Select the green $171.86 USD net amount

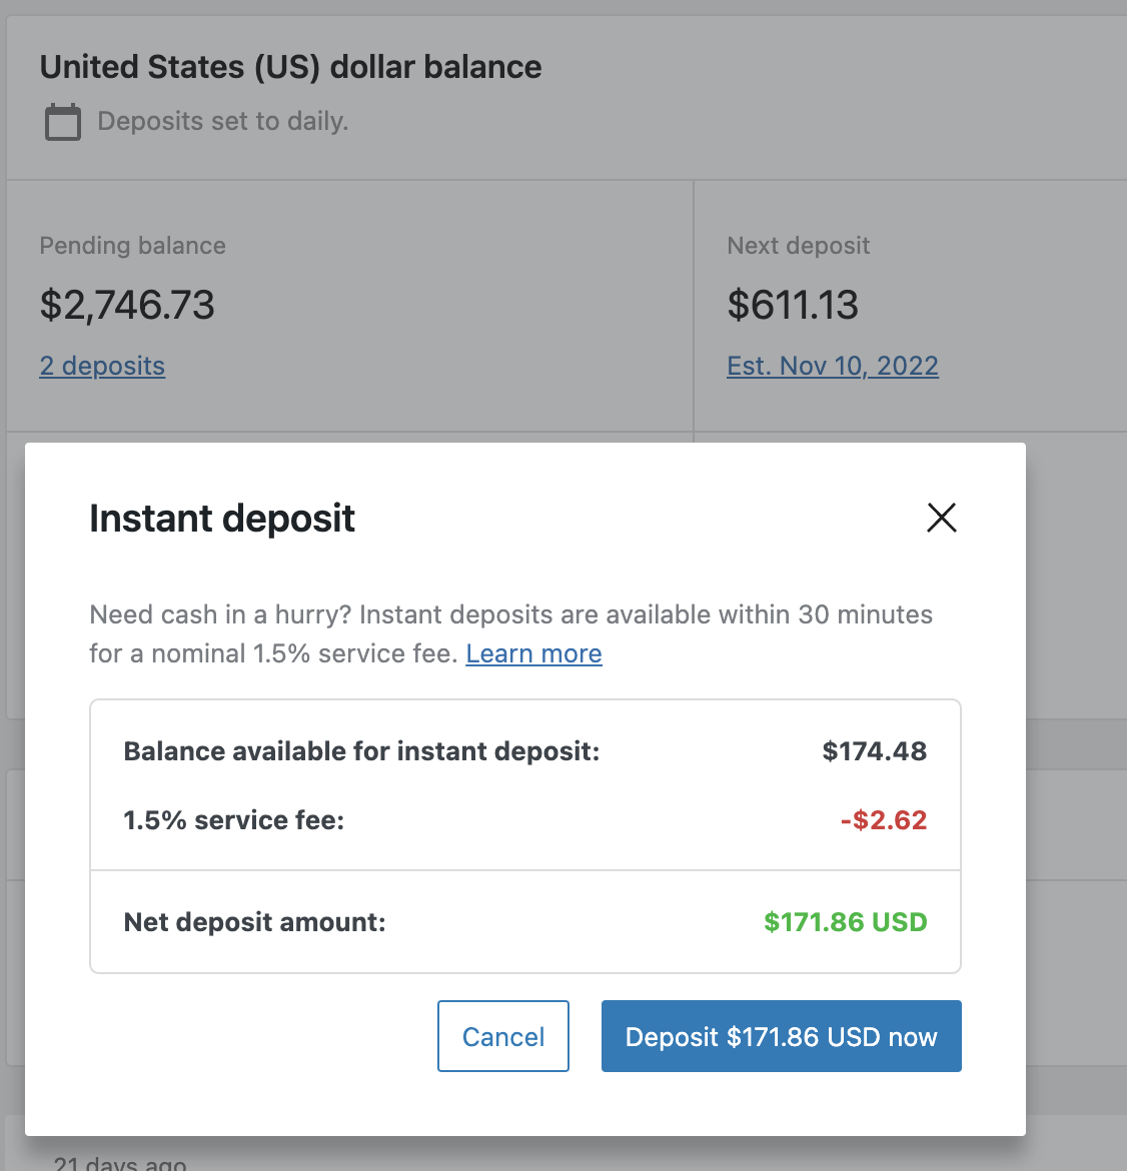846,922
